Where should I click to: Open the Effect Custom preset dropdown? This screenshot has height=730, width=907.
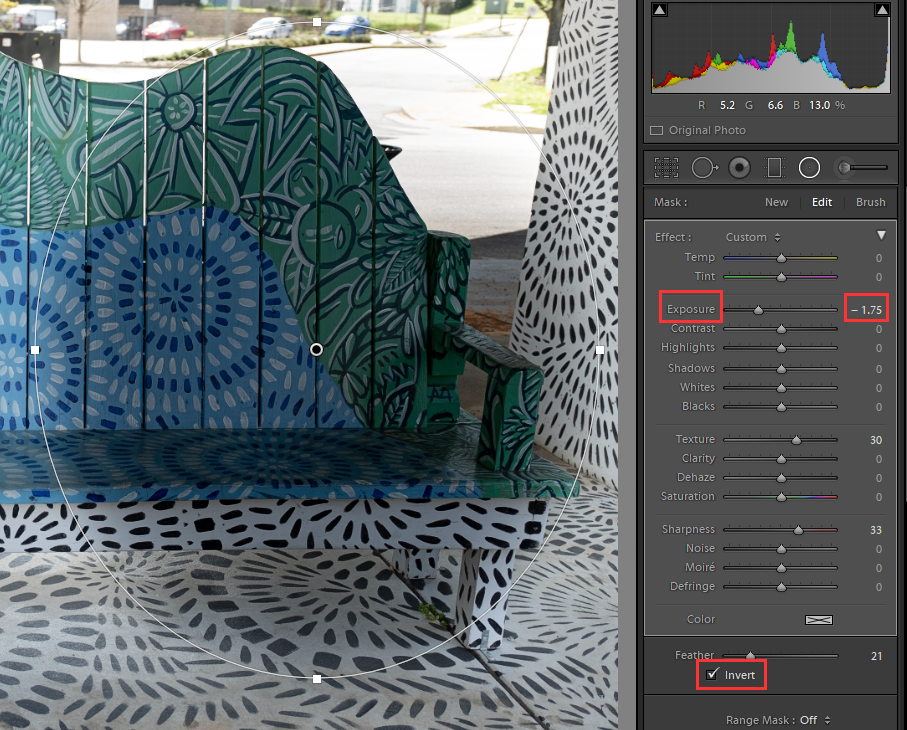pyautogui.click(x=752, y=237)
